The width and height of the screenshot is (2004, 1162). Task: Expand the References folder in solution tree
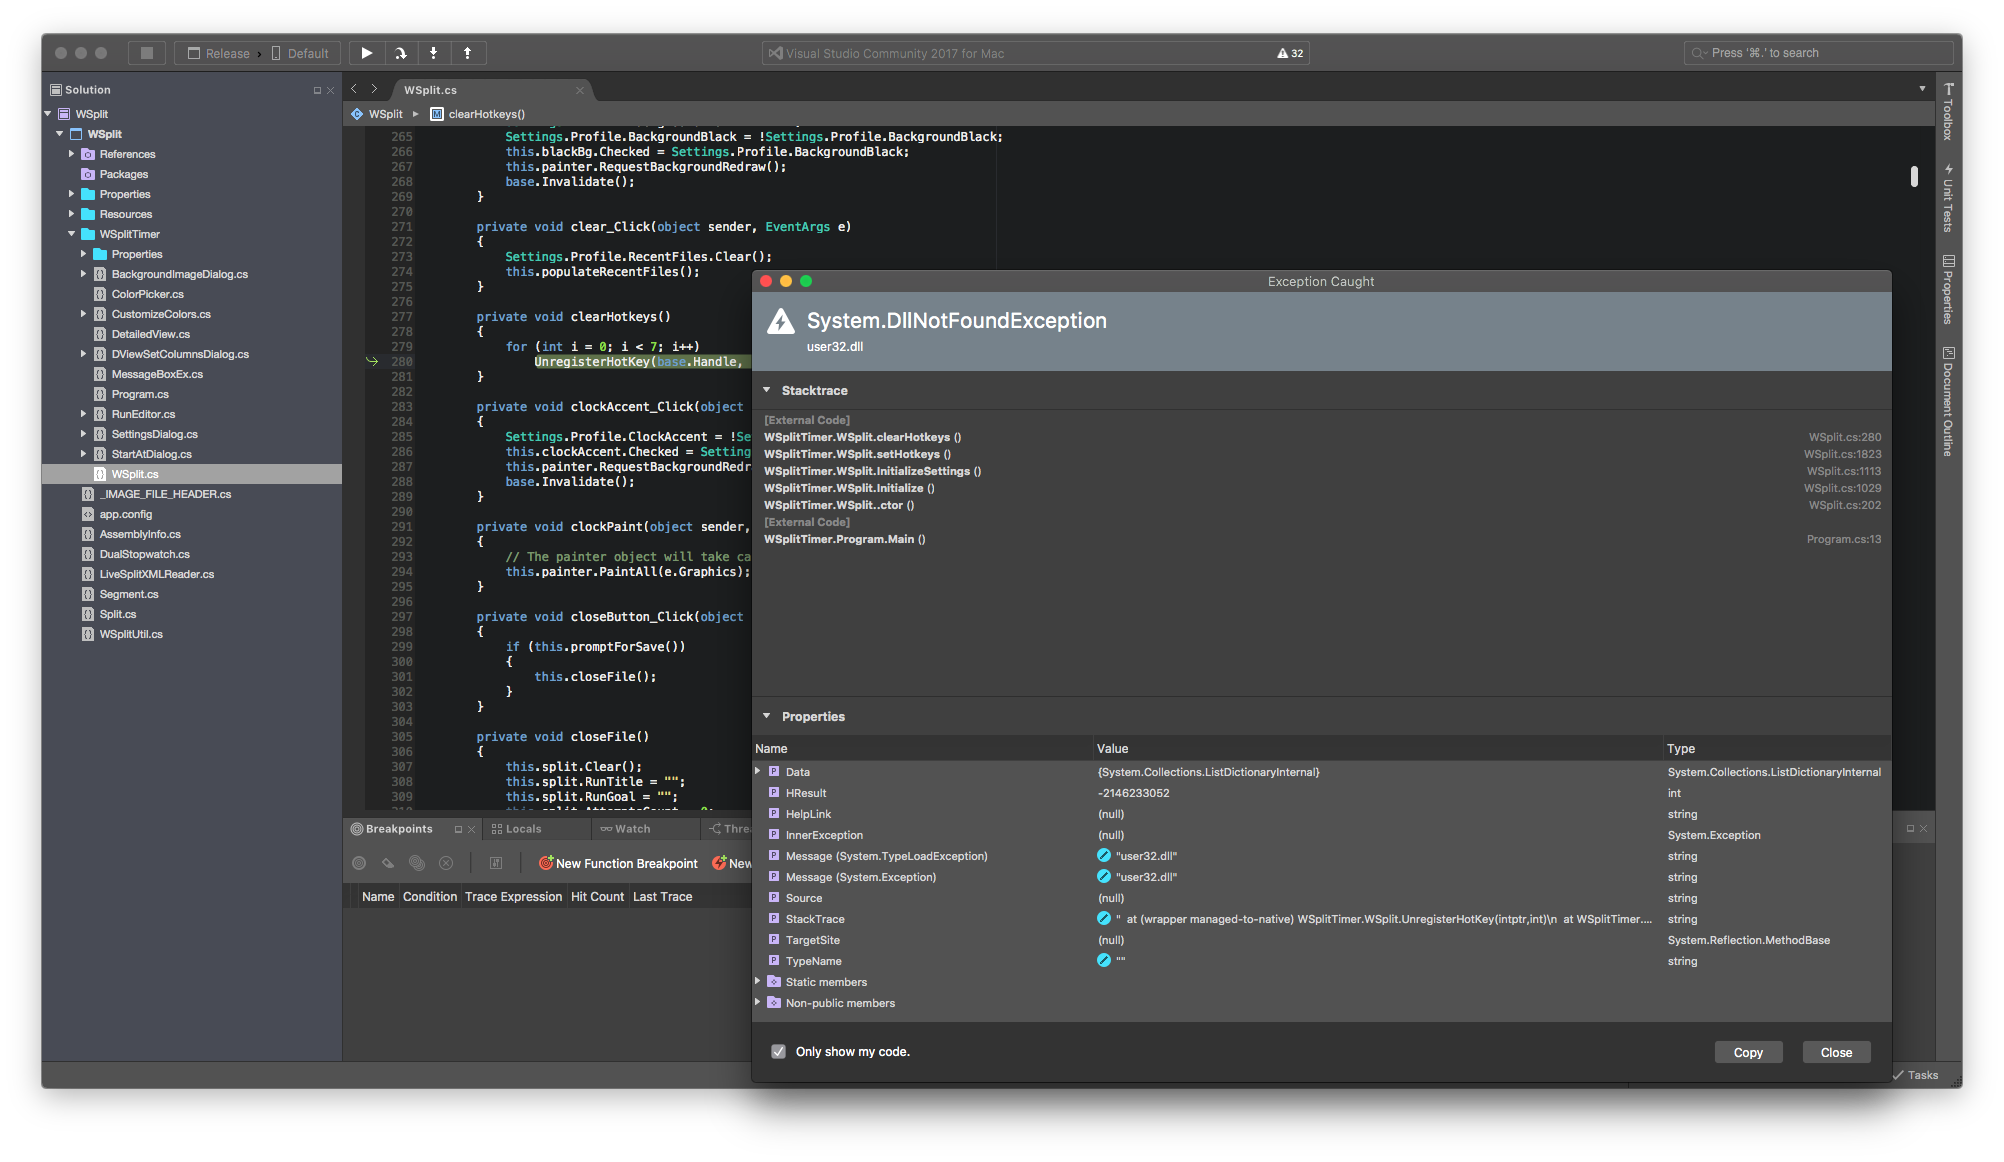[71, 154]
